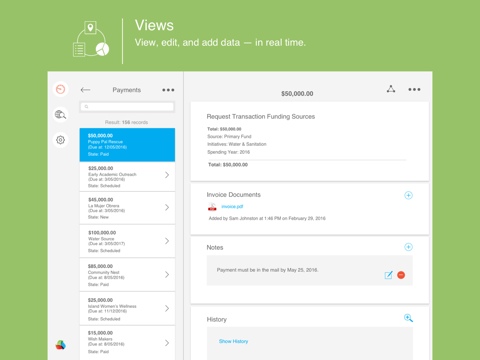
Task: Open the Payments list three-dot menu
Action: click(168, 90)
